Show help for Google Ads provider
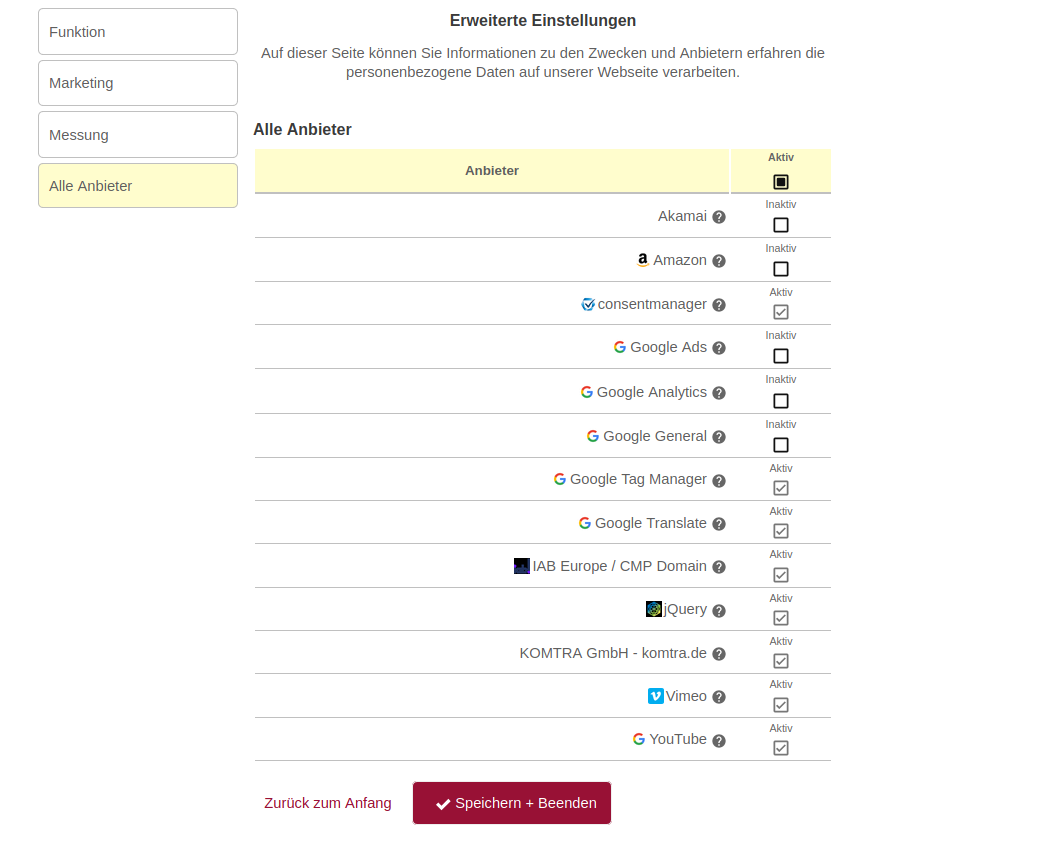This screenshot has width=1045, height=866. tap(719, 348)
